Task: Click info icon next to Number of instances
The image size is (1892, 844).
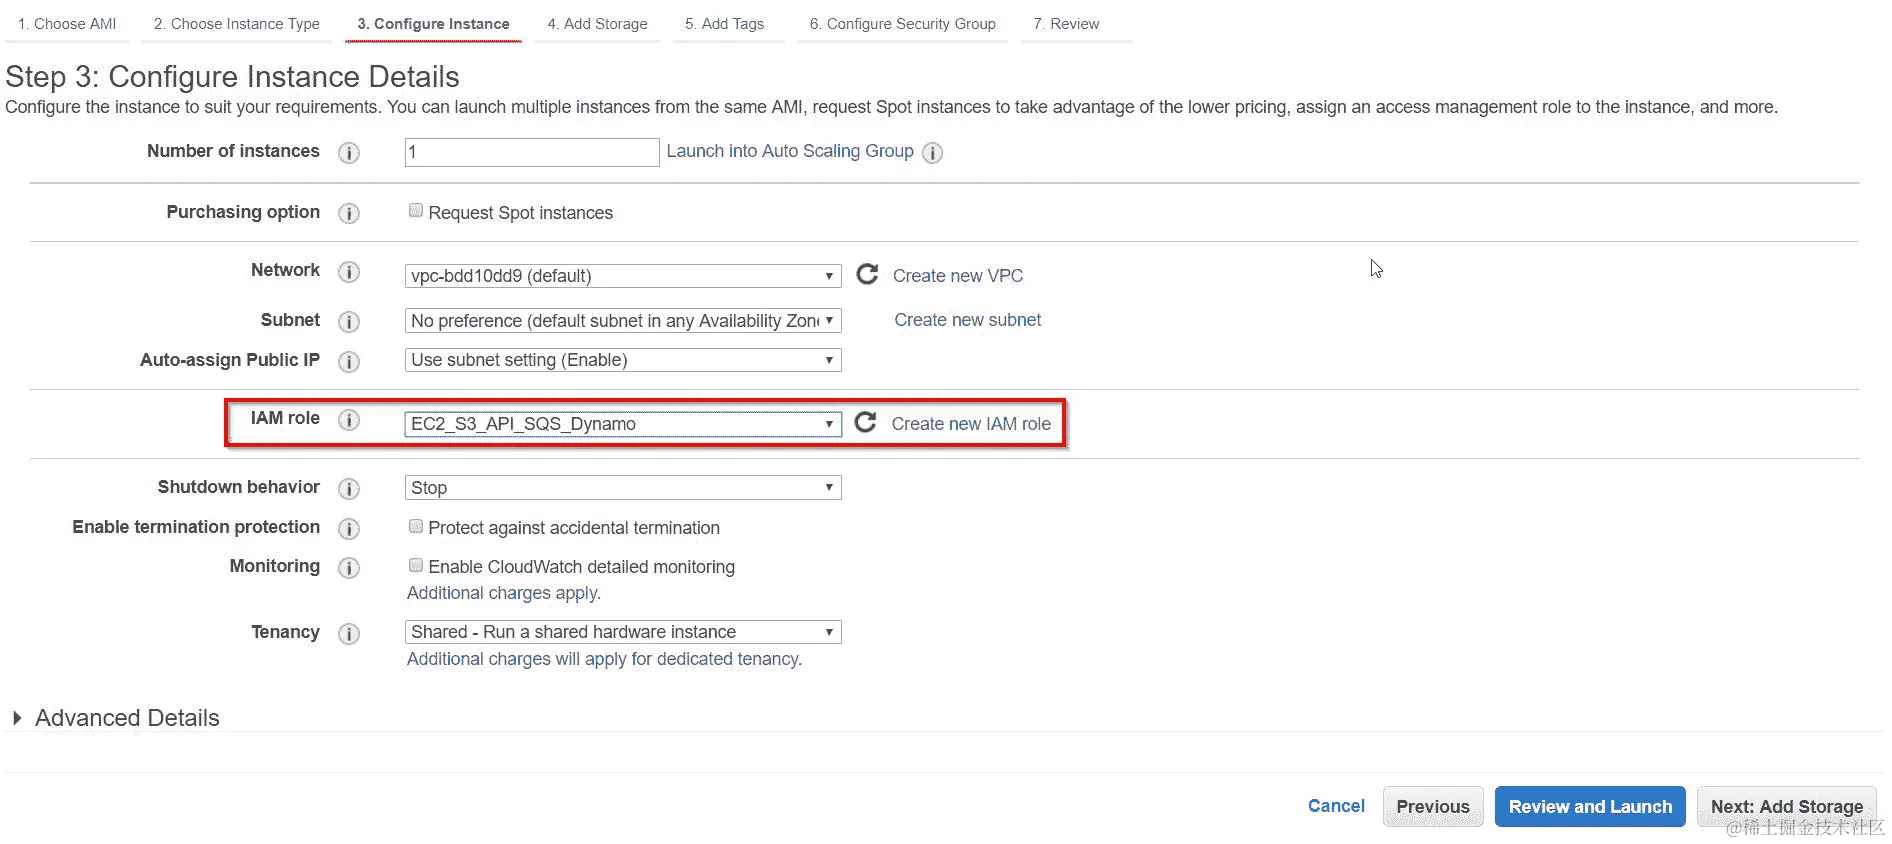Action: coord(348,153)
